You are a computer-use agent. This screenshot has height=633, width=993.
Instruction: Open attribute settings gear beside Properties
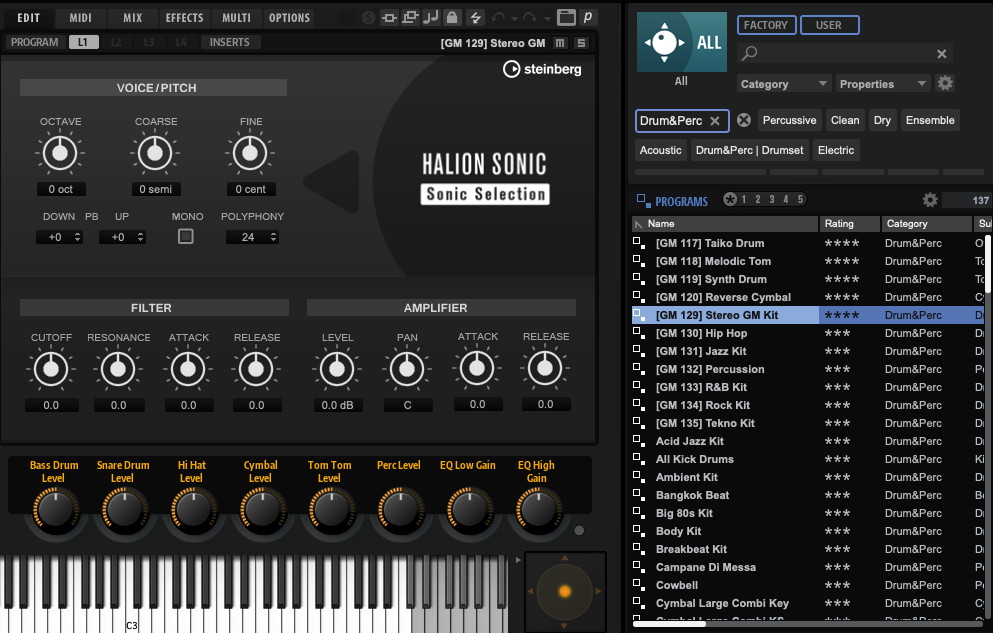pyautogui.click(x=945, y=83)
